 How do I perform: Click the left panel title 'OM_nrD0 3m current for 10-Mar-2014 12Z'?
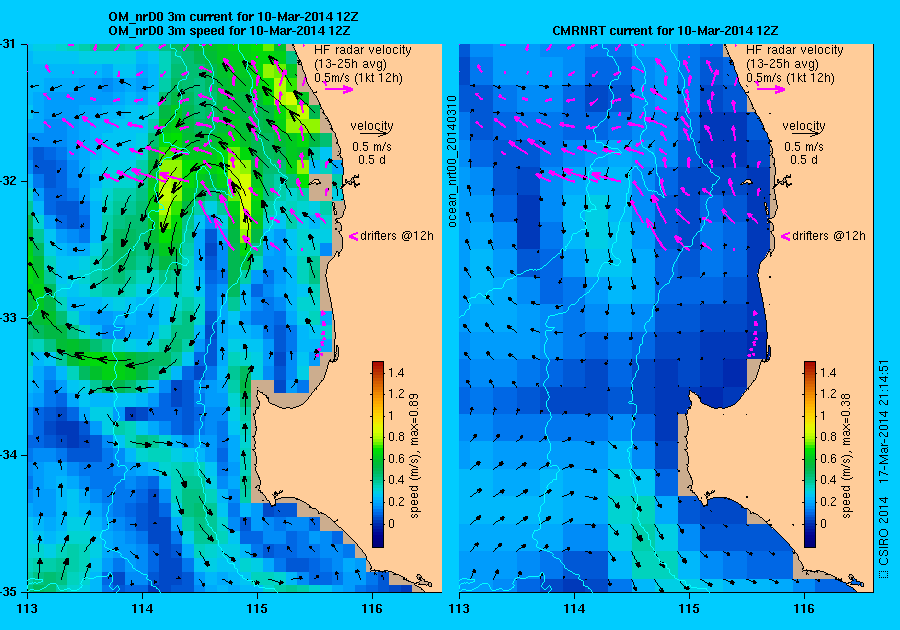[234, 17]
